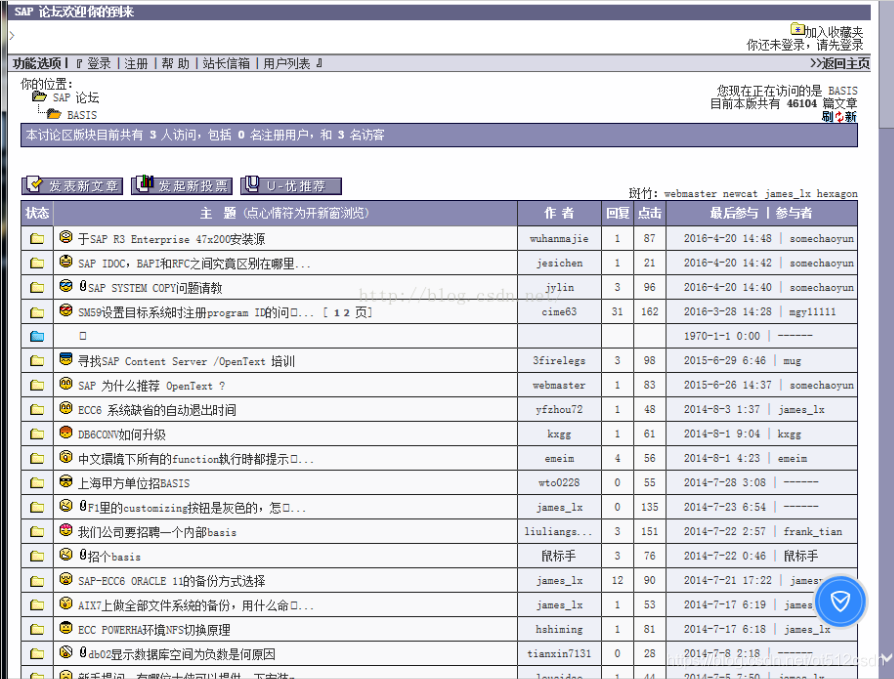This screenshot has width=894, height=679.
Task: Click blue folder icon in empty 1970-1-1 row
Action: (x=37, y=336)
